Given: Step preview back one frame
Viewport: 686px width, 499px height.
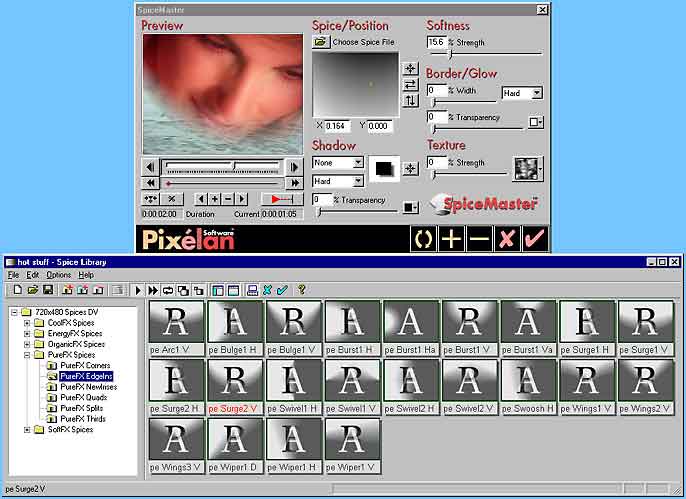Looking at the screenshot, I should click(x=150, y=167).
